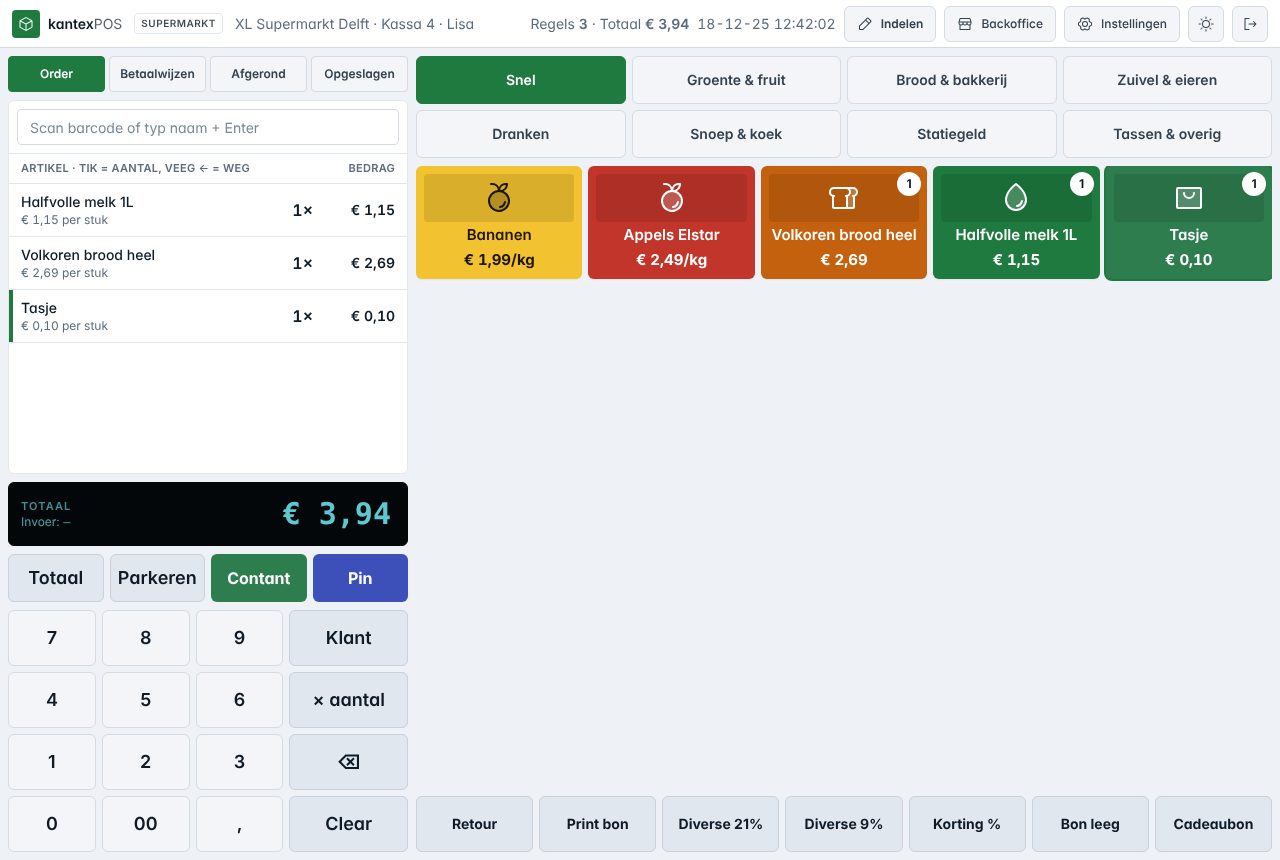Focus the scan barcode input field
The height and width of the screenshot is (860, 1280).
(208, 127)
